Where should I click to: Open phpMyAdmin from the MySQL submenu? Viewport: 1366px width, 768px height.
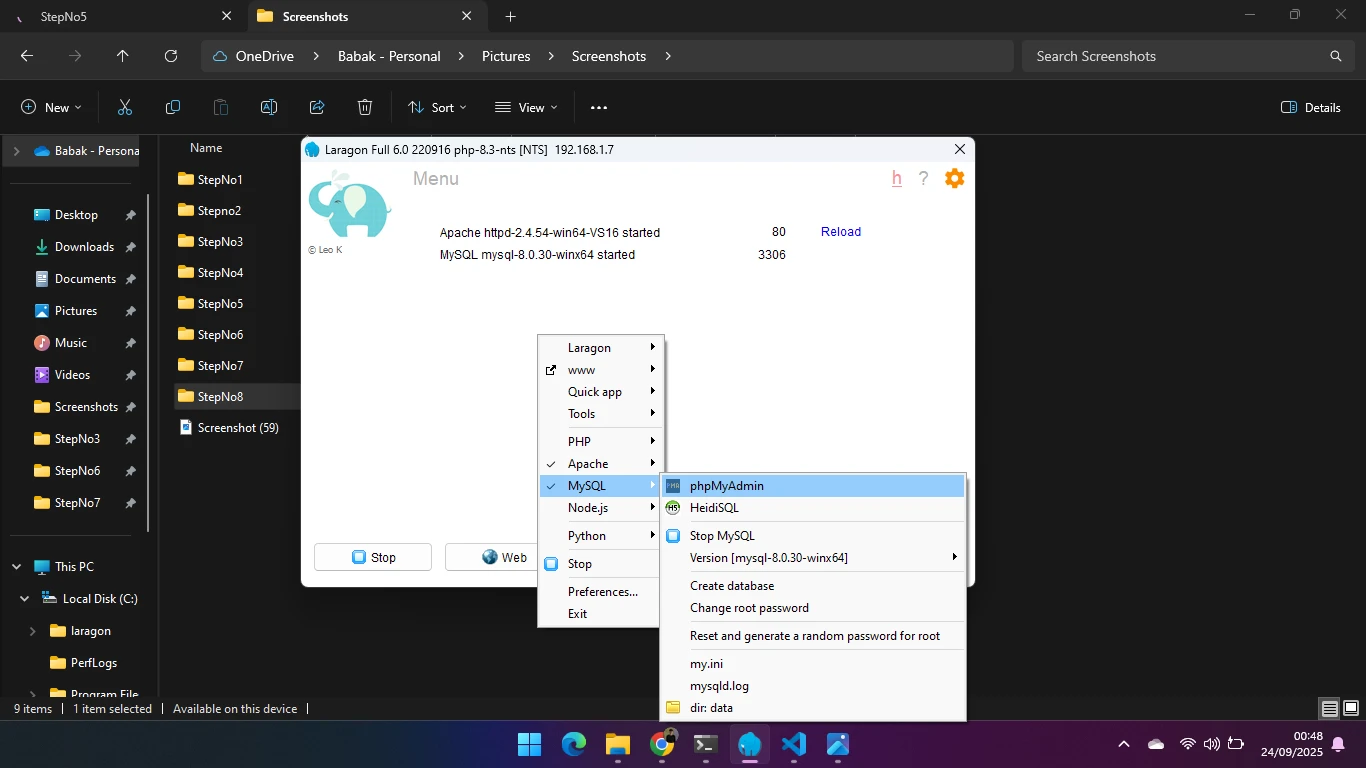[726, 486]
